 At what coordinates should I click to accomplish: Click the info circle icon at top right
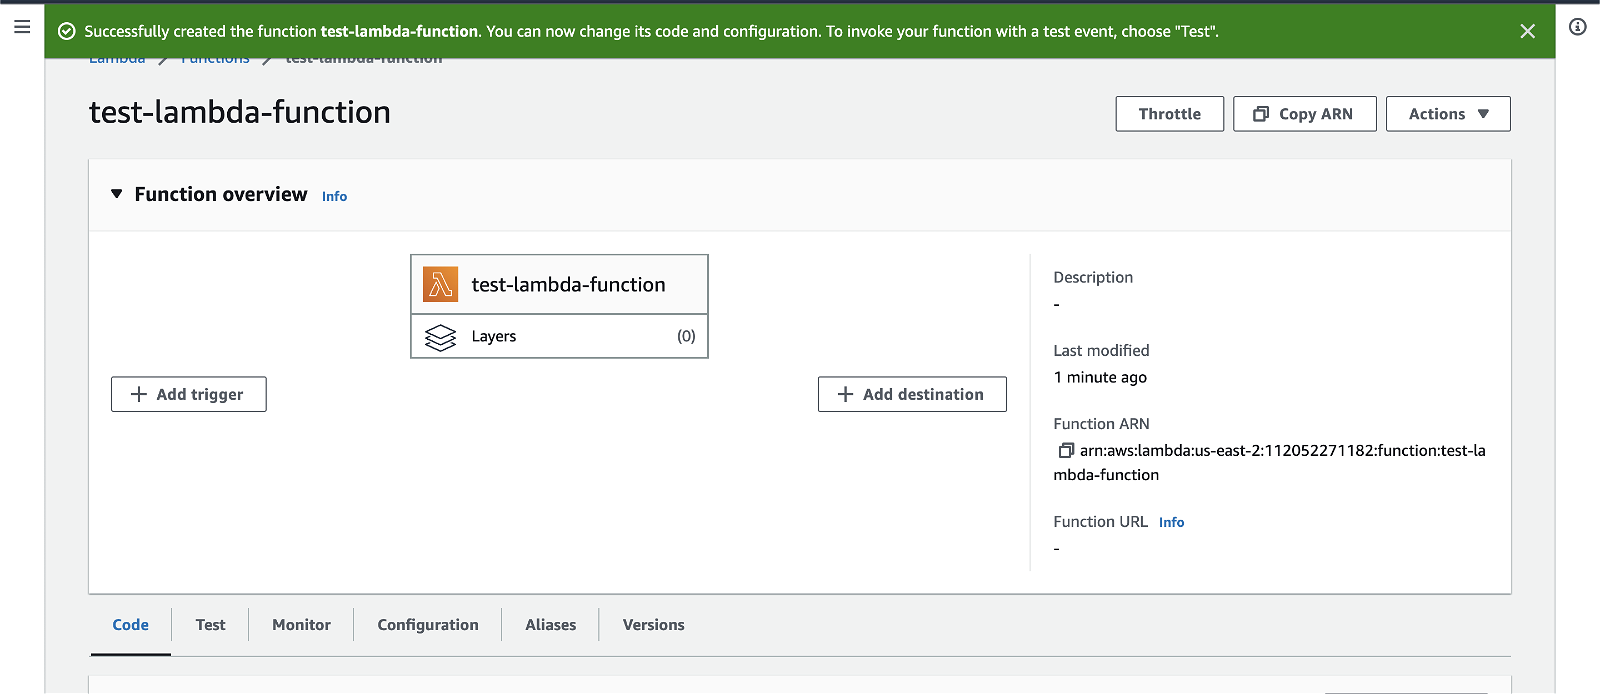tap(1577, 27)
